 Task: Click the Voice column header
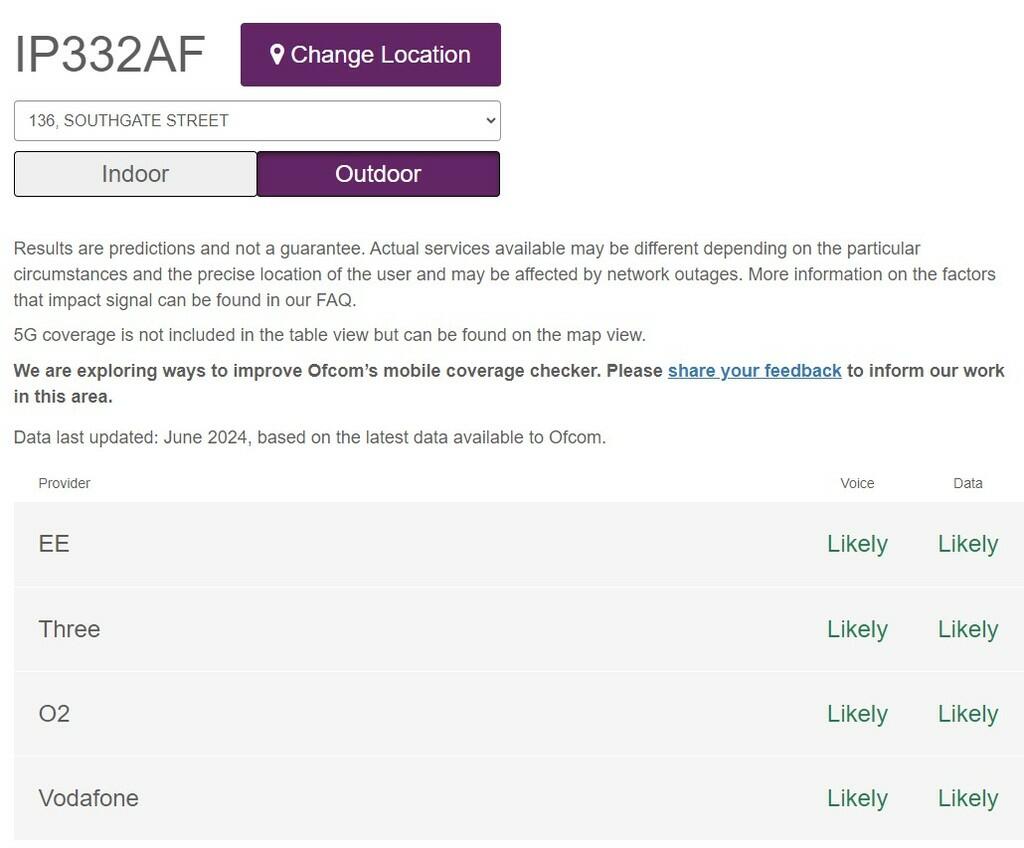click(x=857, y=483)
